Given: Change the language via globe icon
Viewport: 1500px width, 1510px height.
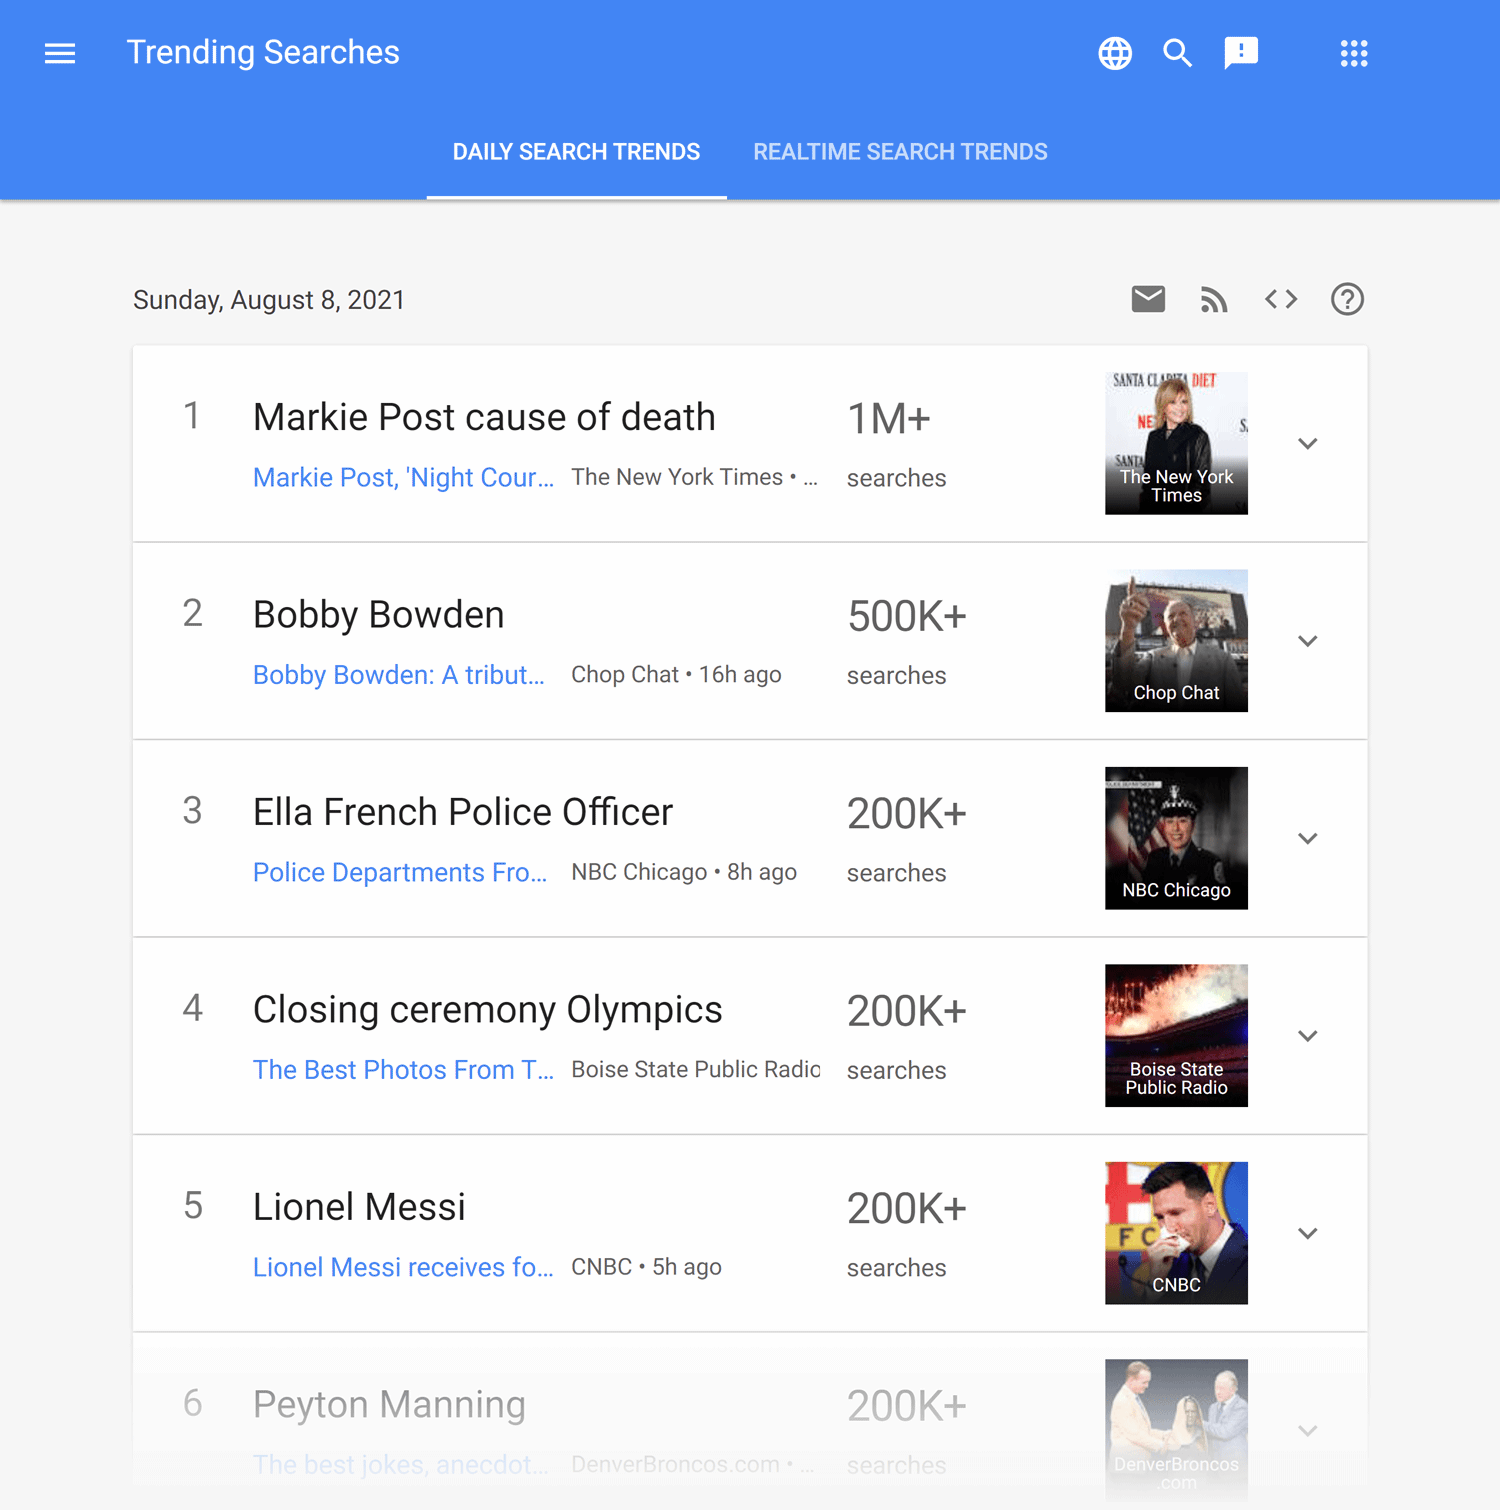Looking at the screenshot, I should [1114, 53].
